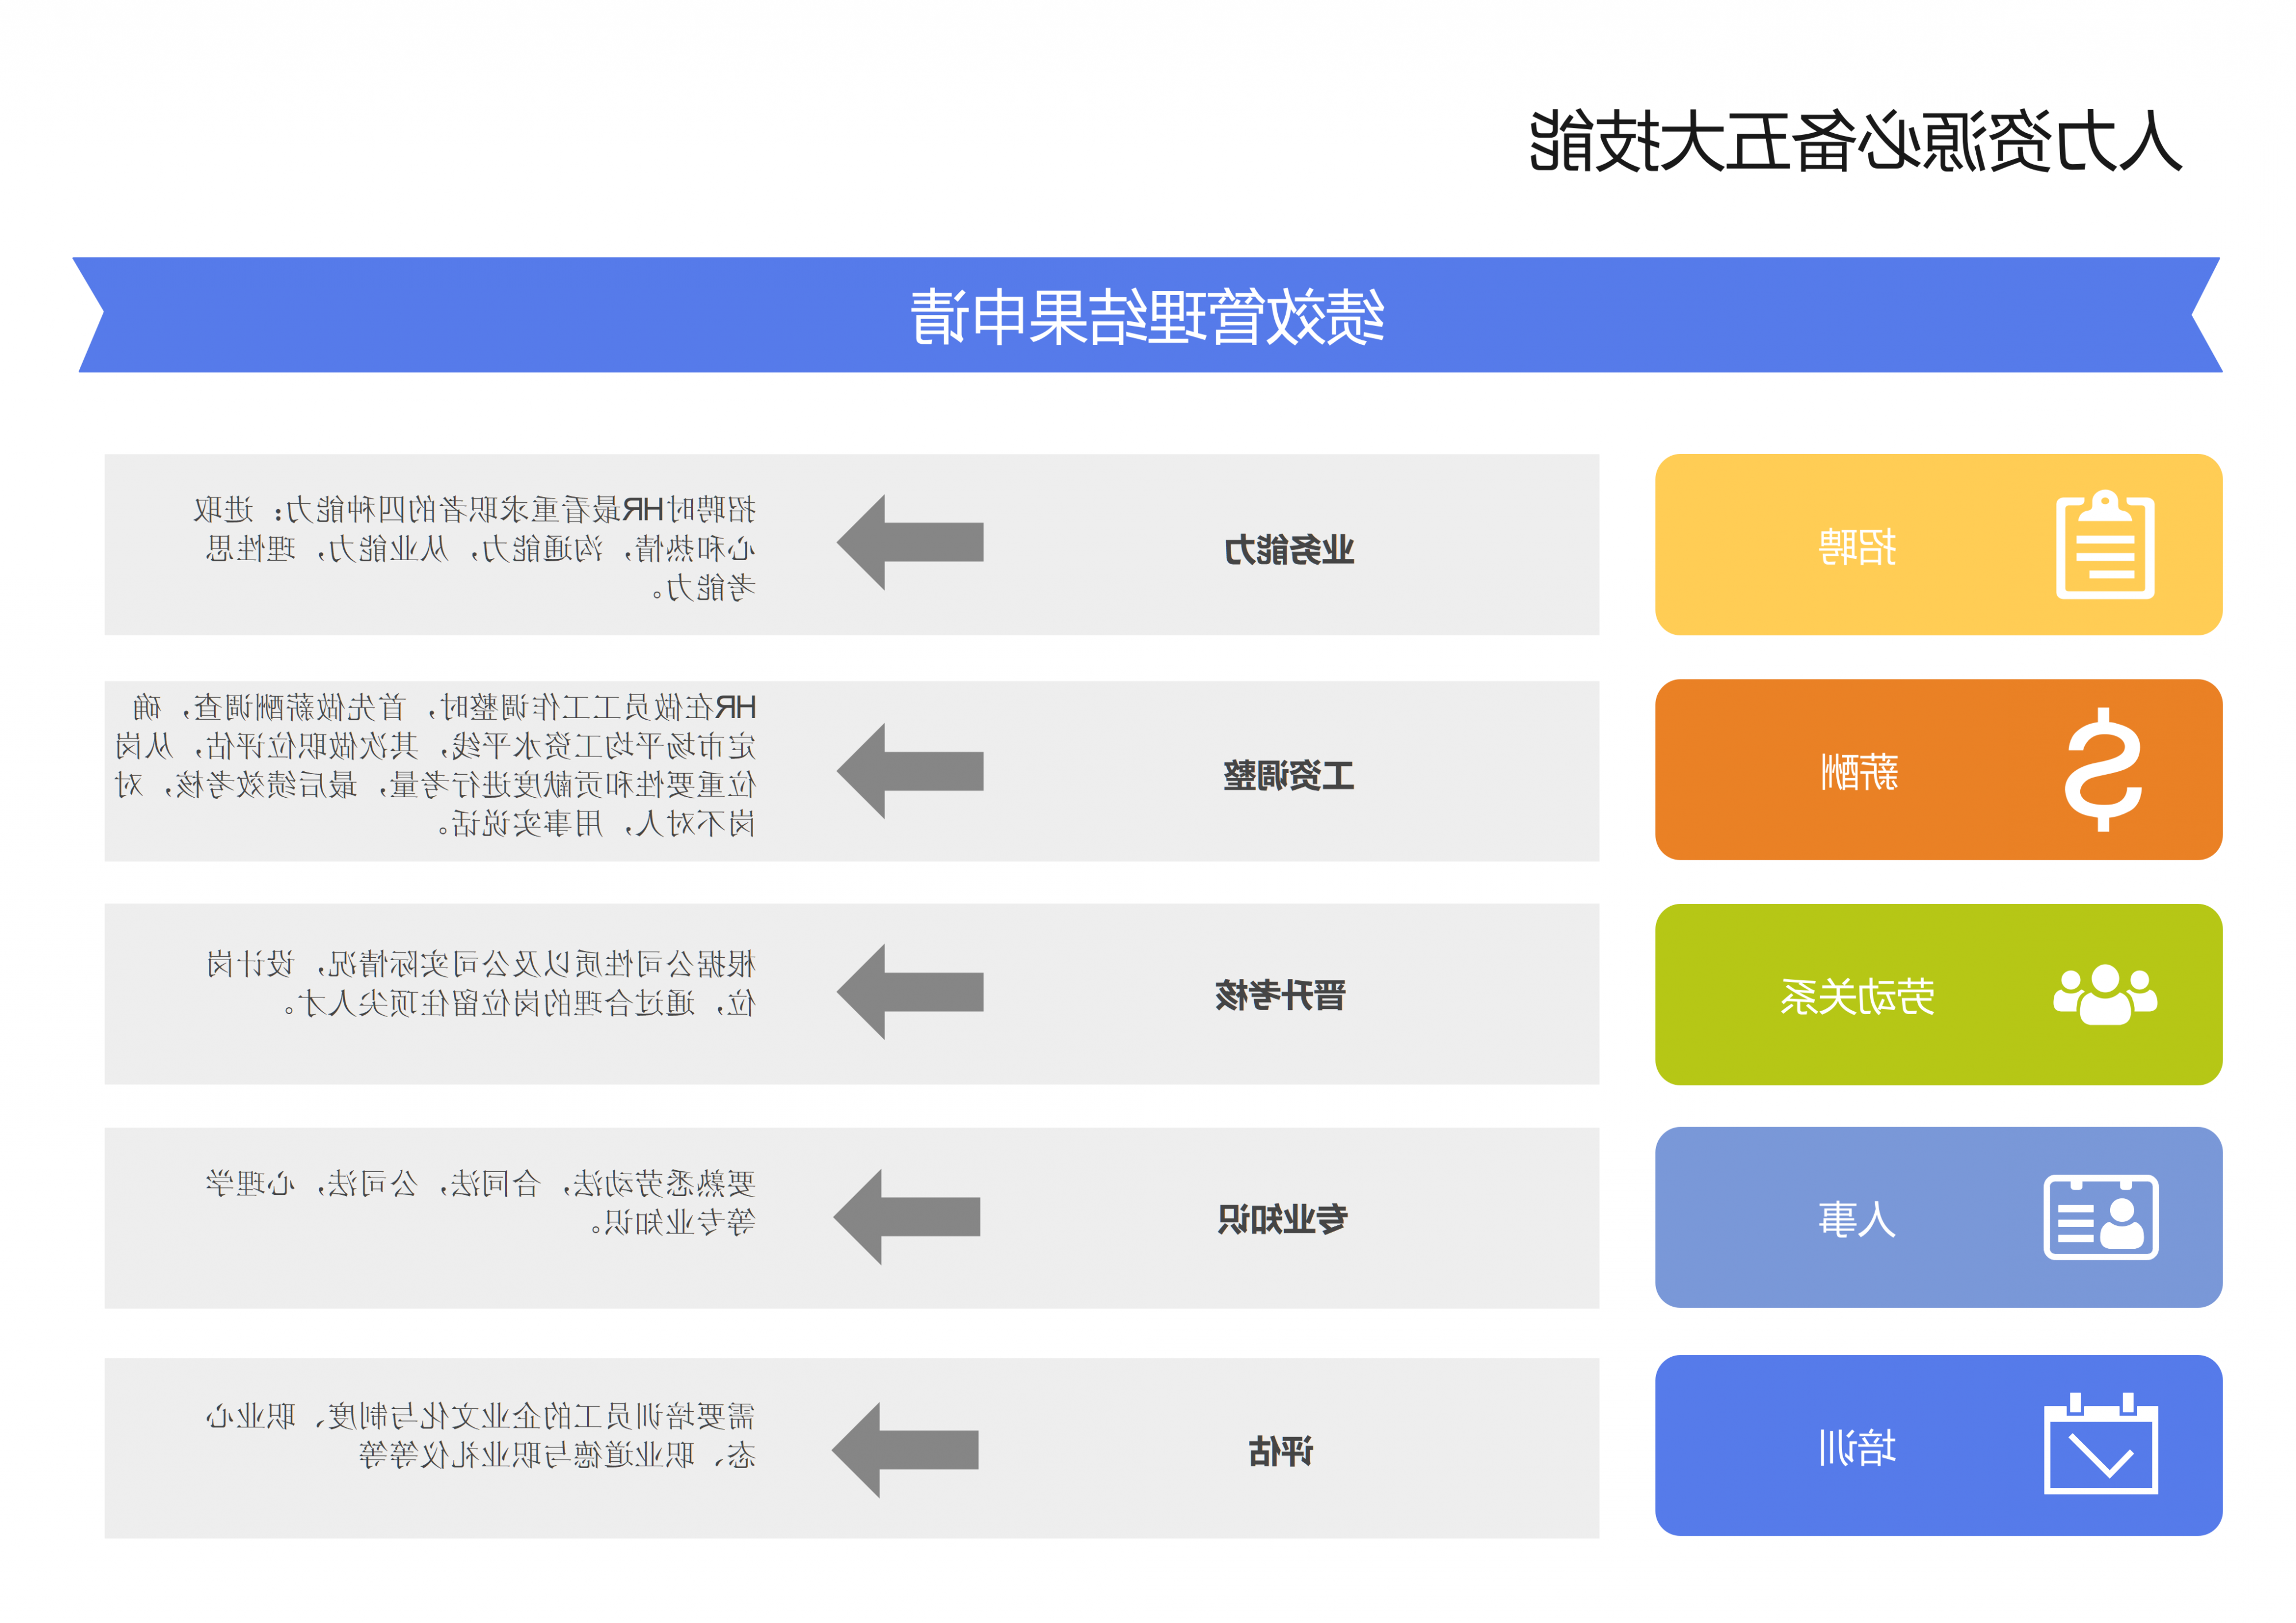Click the calendar icon on the 培训 card
This screenshot has width=2296, height=1623.
click(2100, 1443)
